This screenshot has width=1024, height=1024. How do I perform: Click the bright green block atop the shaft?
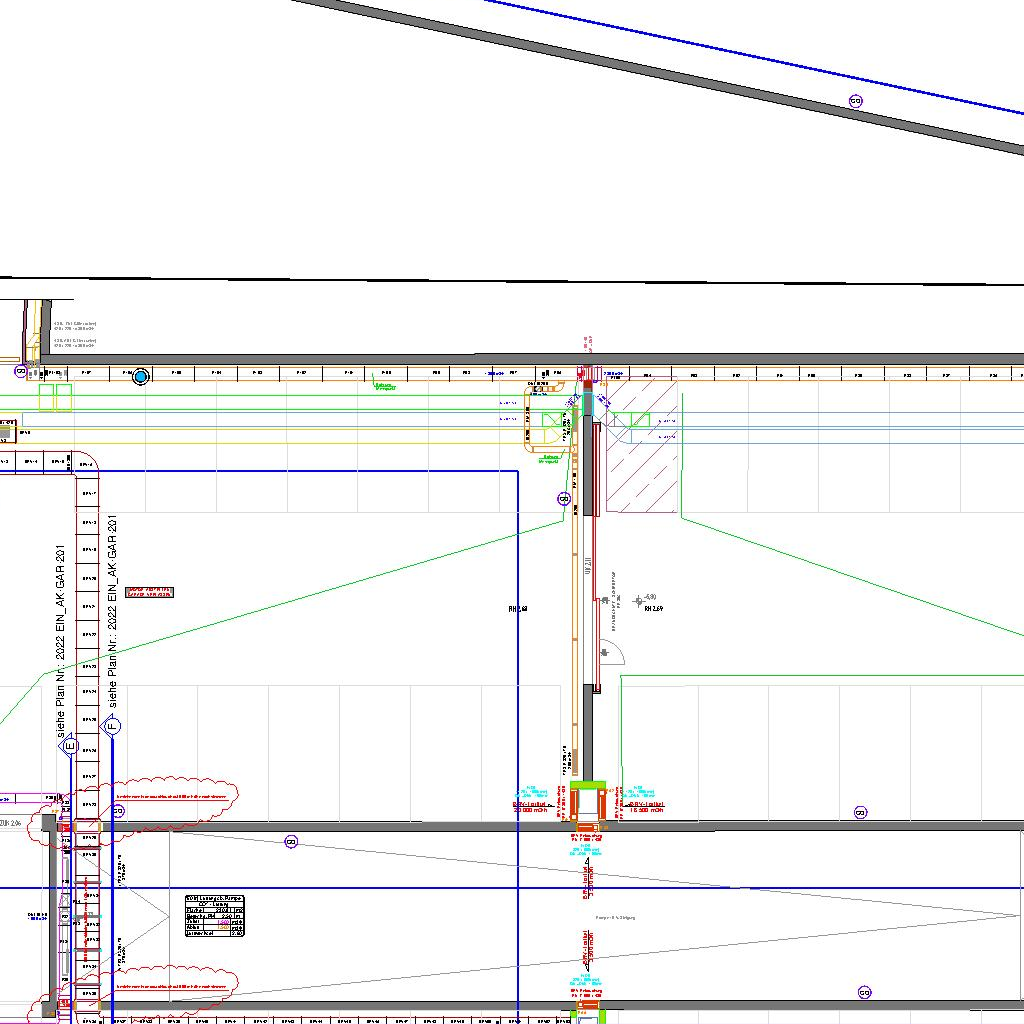(x=588, y=783)
